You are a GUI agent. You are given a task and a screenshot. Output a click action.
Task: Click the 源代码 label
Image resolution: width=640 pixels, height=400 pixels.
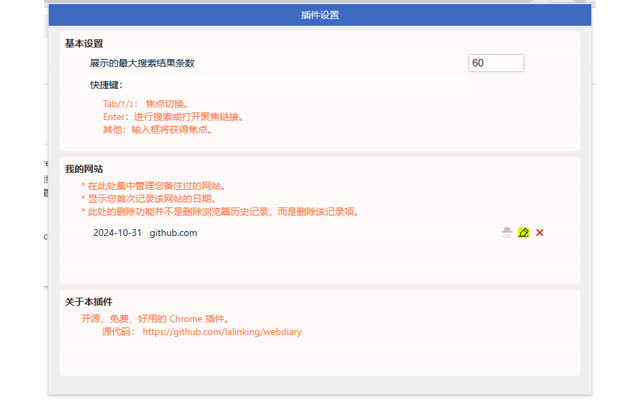(118, 332)
